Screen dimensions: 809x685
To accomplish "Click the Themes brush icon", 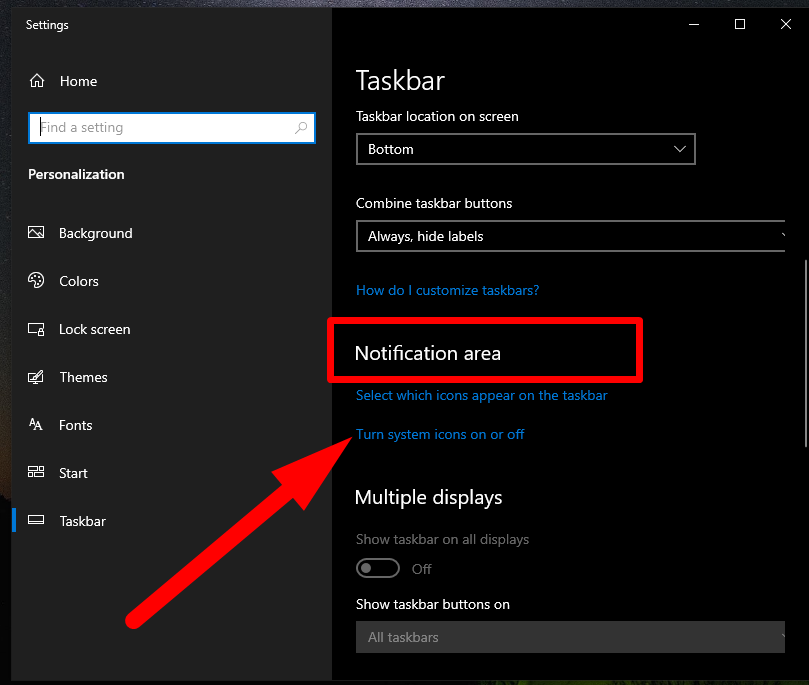I will point(36,377).
